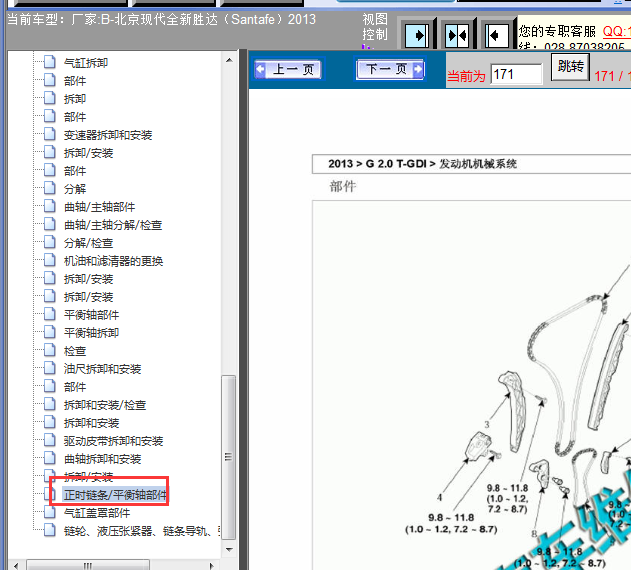Open 气缸盖罩部件 entry
This screenshot has width=631, height=570.
pos(97,513)
